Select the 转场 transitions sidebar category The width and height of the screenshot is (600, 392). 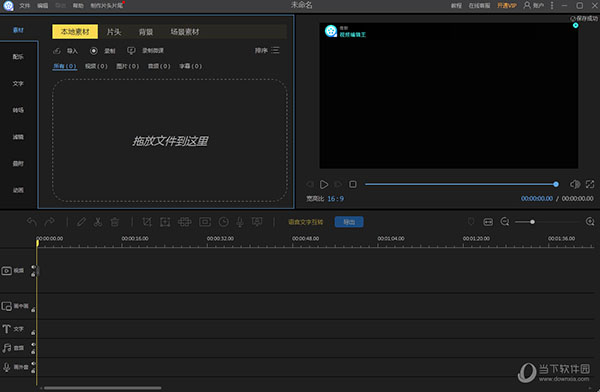18,110
